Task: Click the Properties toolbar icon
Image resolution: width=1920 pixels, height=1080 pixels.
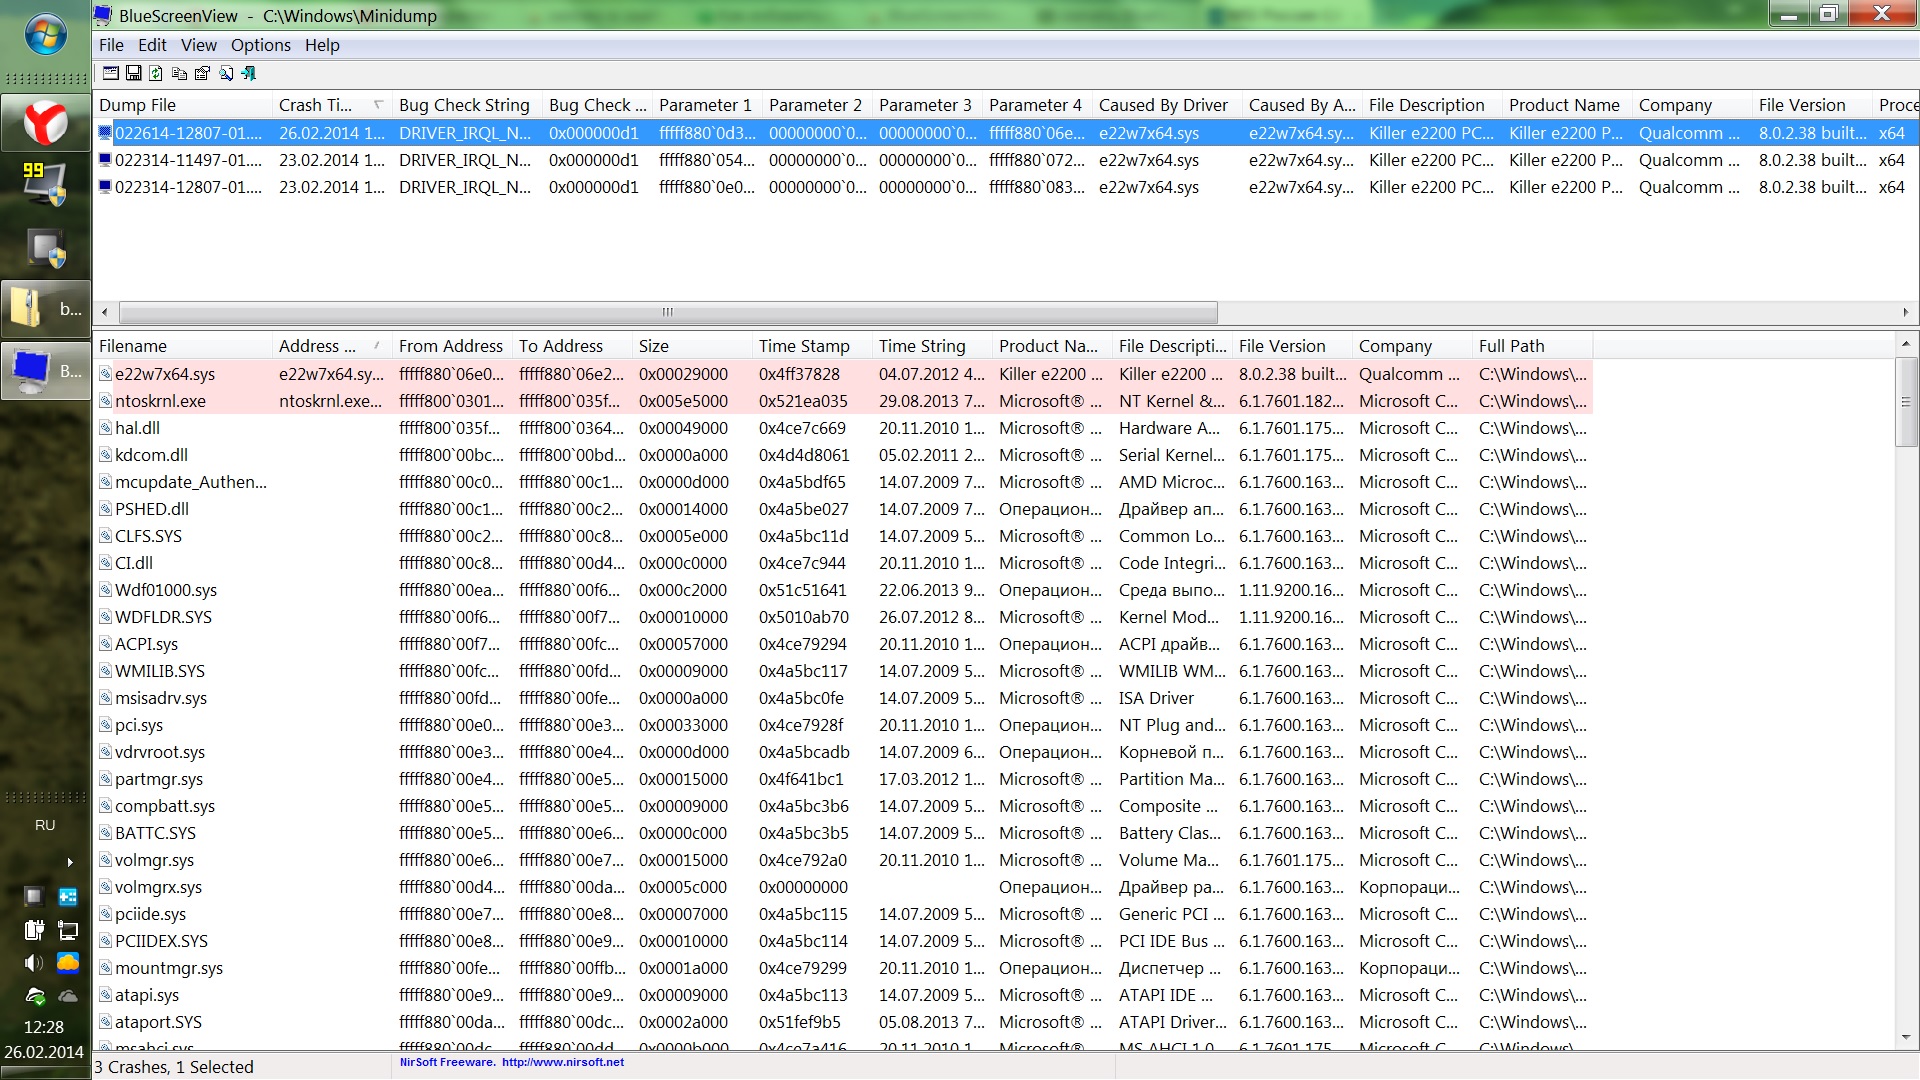Action: coord(202,73)
